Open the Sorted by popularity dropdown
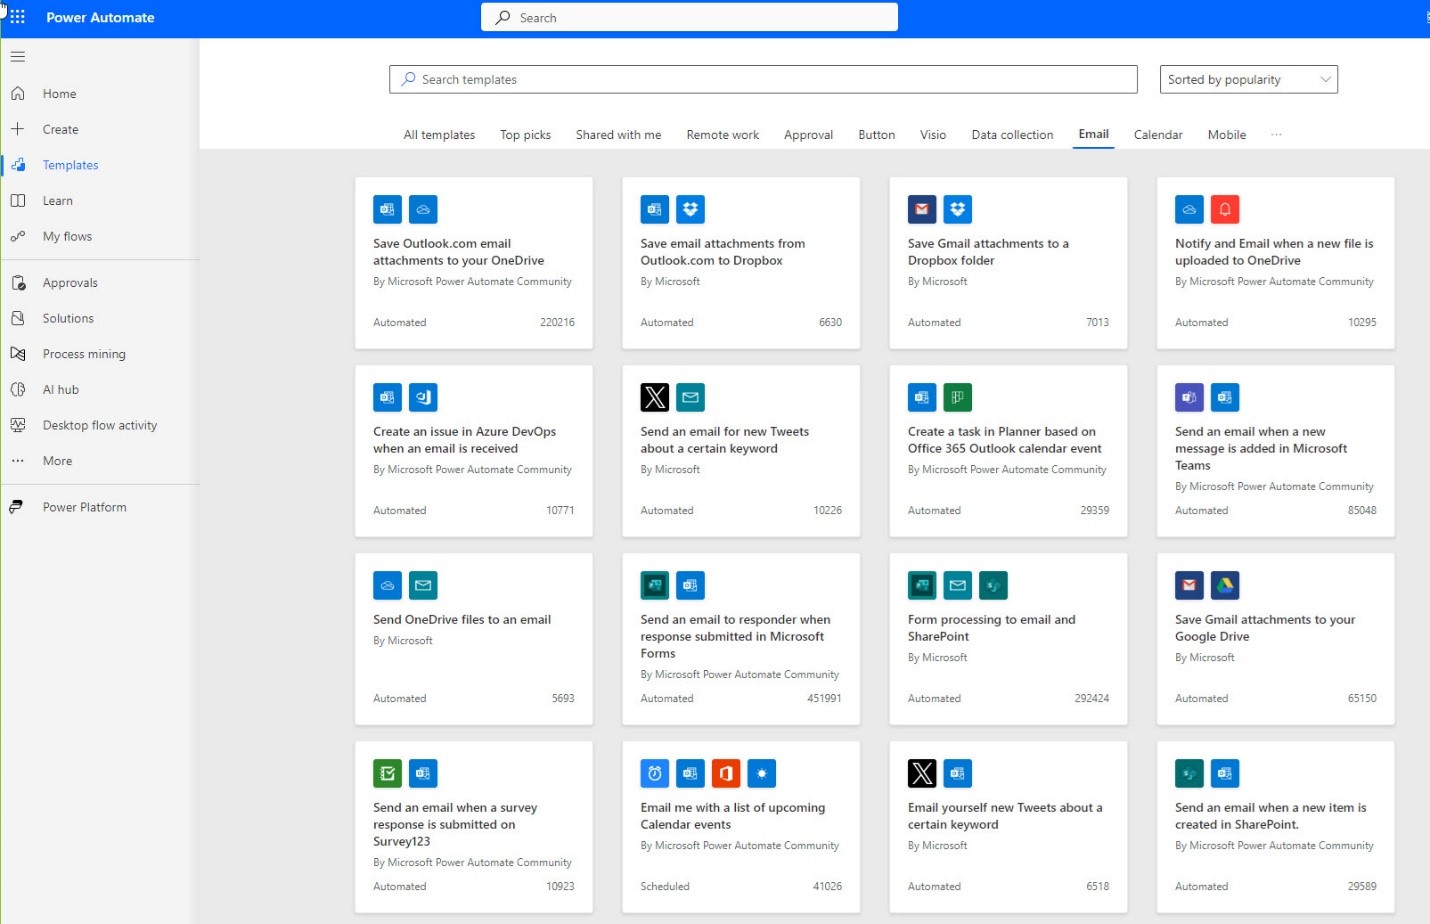 pyautogui.click(x=1247, y=79)
